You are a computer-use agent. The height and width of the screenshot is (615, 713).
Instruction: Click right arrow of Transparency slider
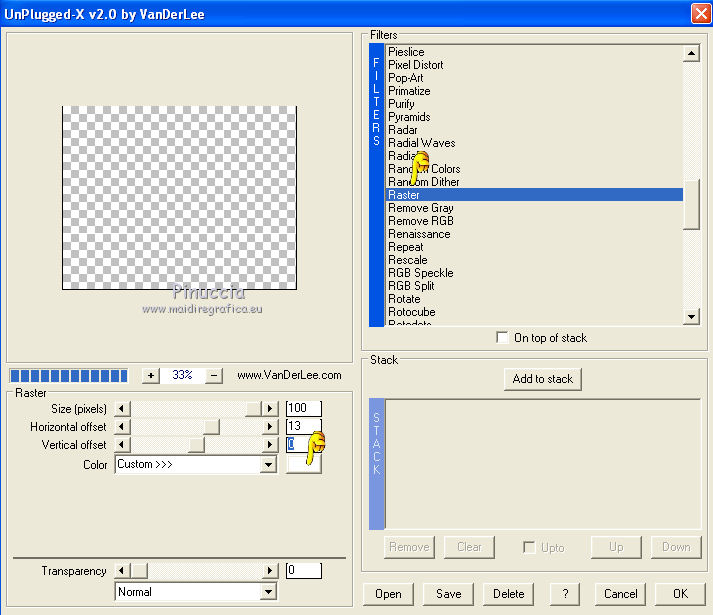click(270, 570)
